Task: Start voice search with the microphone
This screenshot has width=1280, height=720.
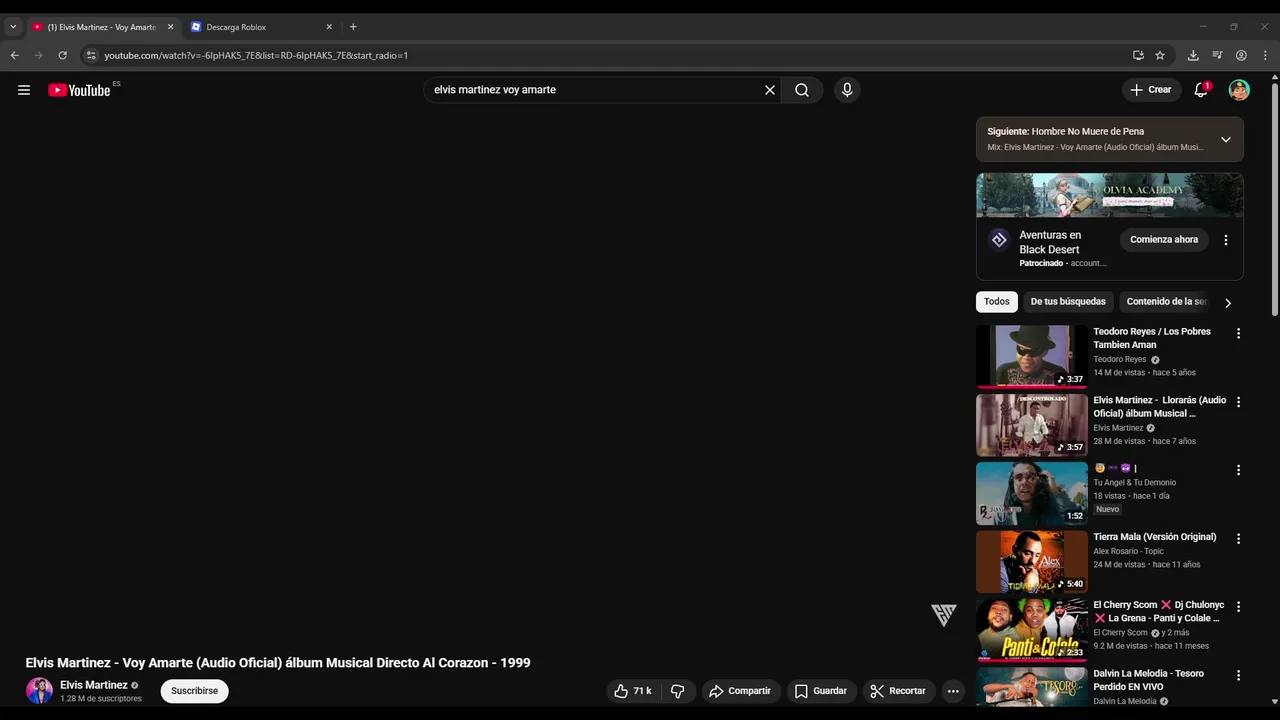Action: click(x=847, y=90)
